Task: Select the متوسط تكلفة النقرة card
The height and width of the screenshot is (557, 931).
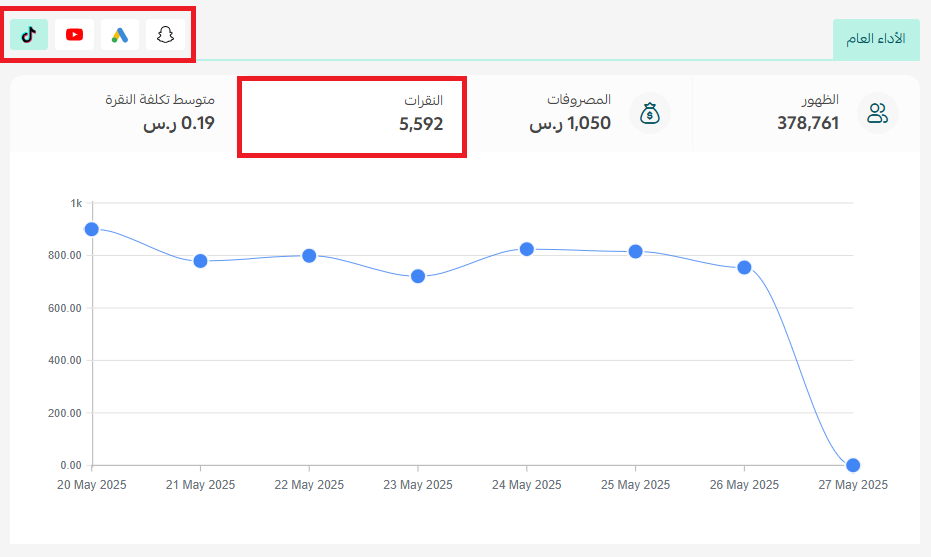Action: 124,113
